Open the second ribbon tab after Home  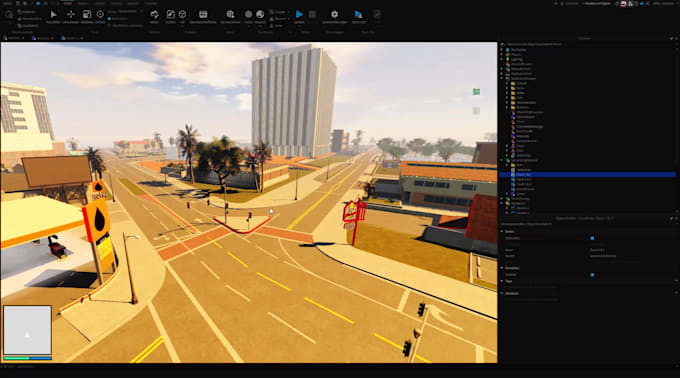(83, 3)
